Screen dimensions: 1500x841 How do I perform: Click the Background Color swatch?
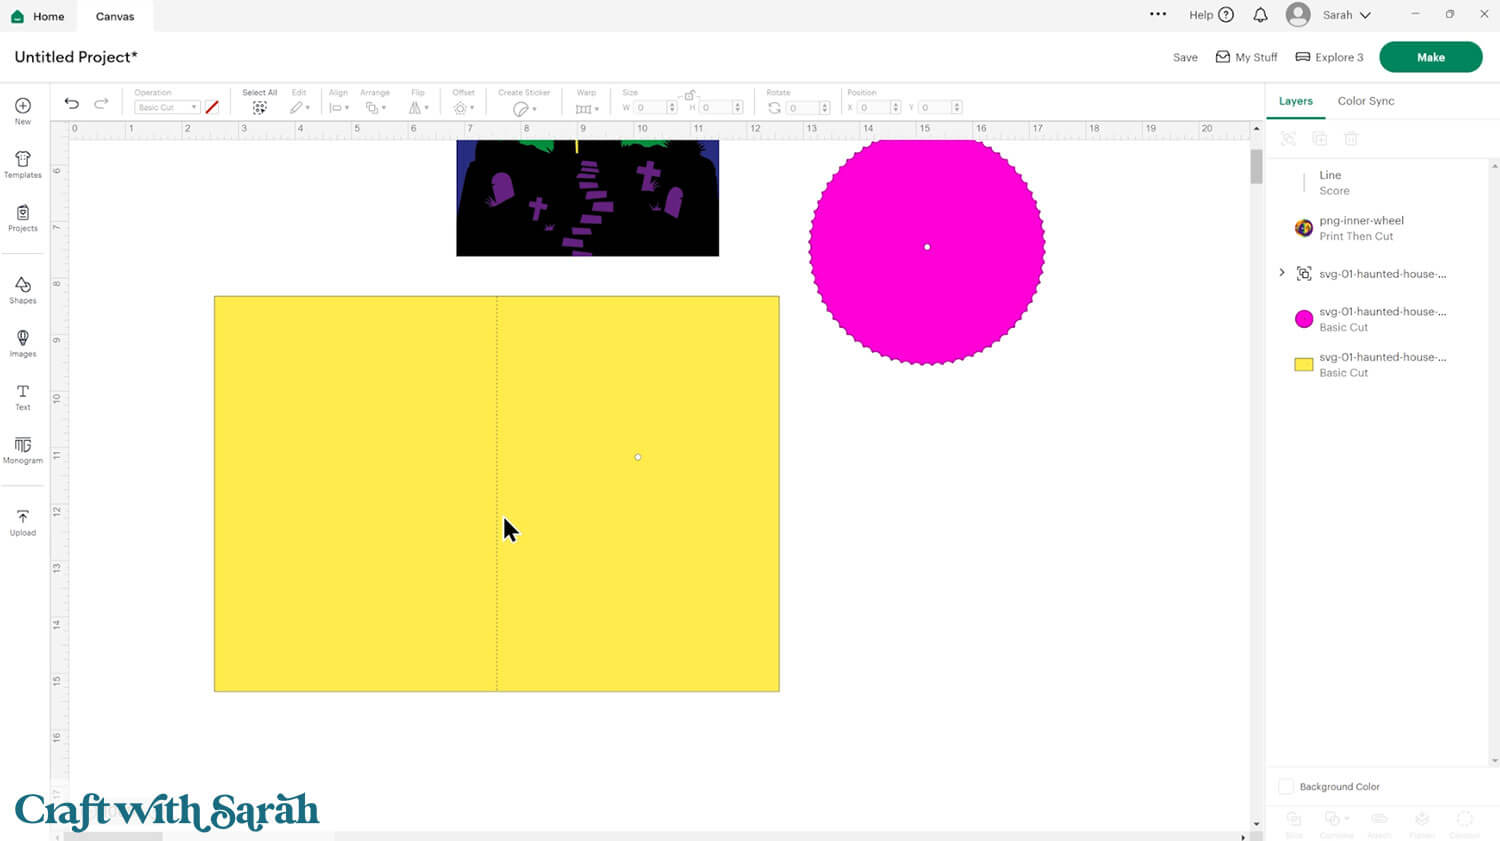coord(1287,787)
